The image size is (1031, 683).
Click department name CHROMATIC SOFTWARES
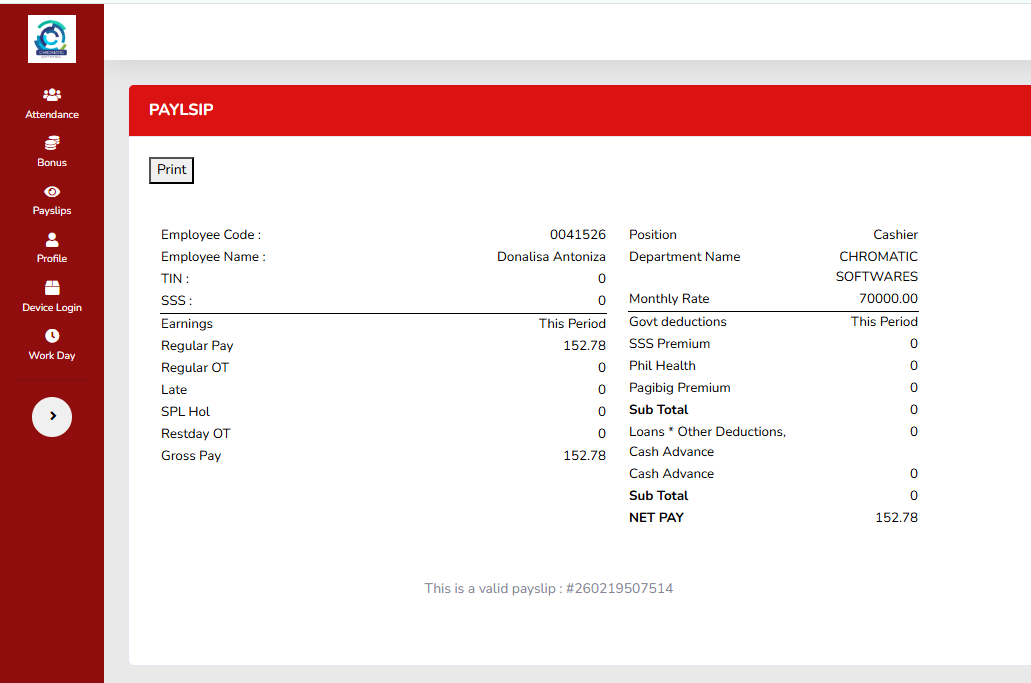[876, 266]
